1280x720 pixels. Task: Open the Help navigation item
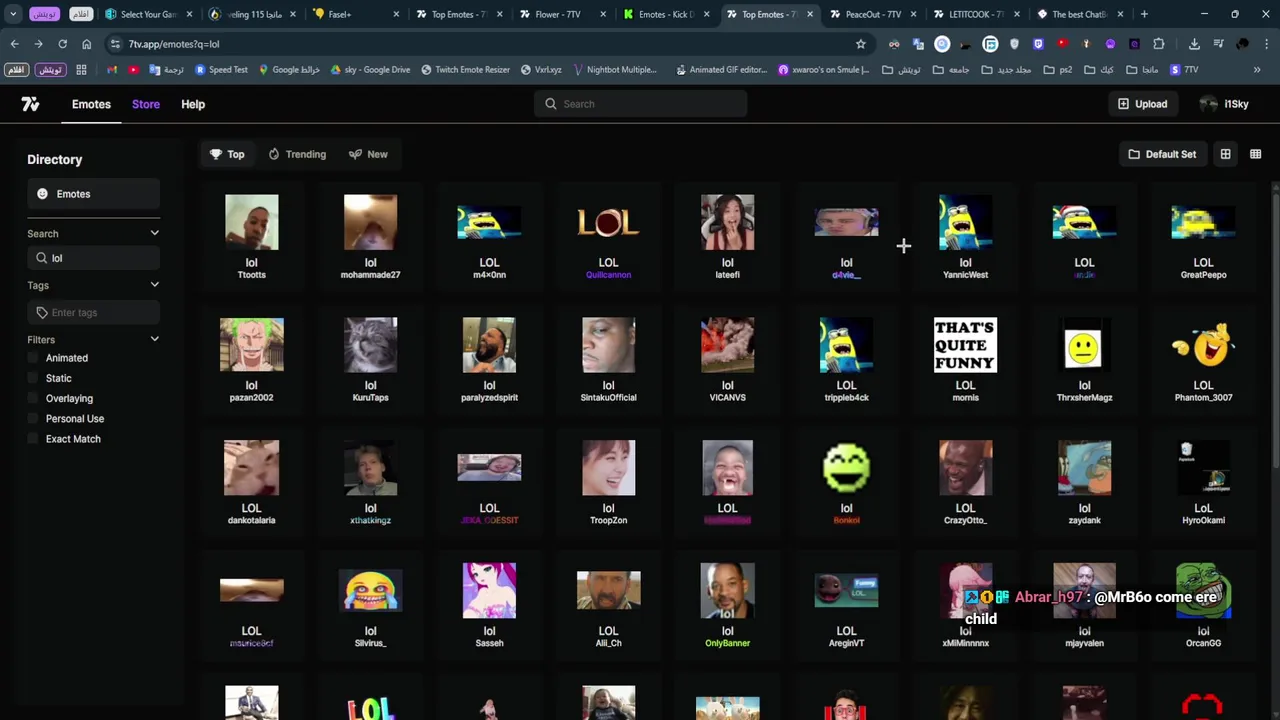[x=193, y=104]
